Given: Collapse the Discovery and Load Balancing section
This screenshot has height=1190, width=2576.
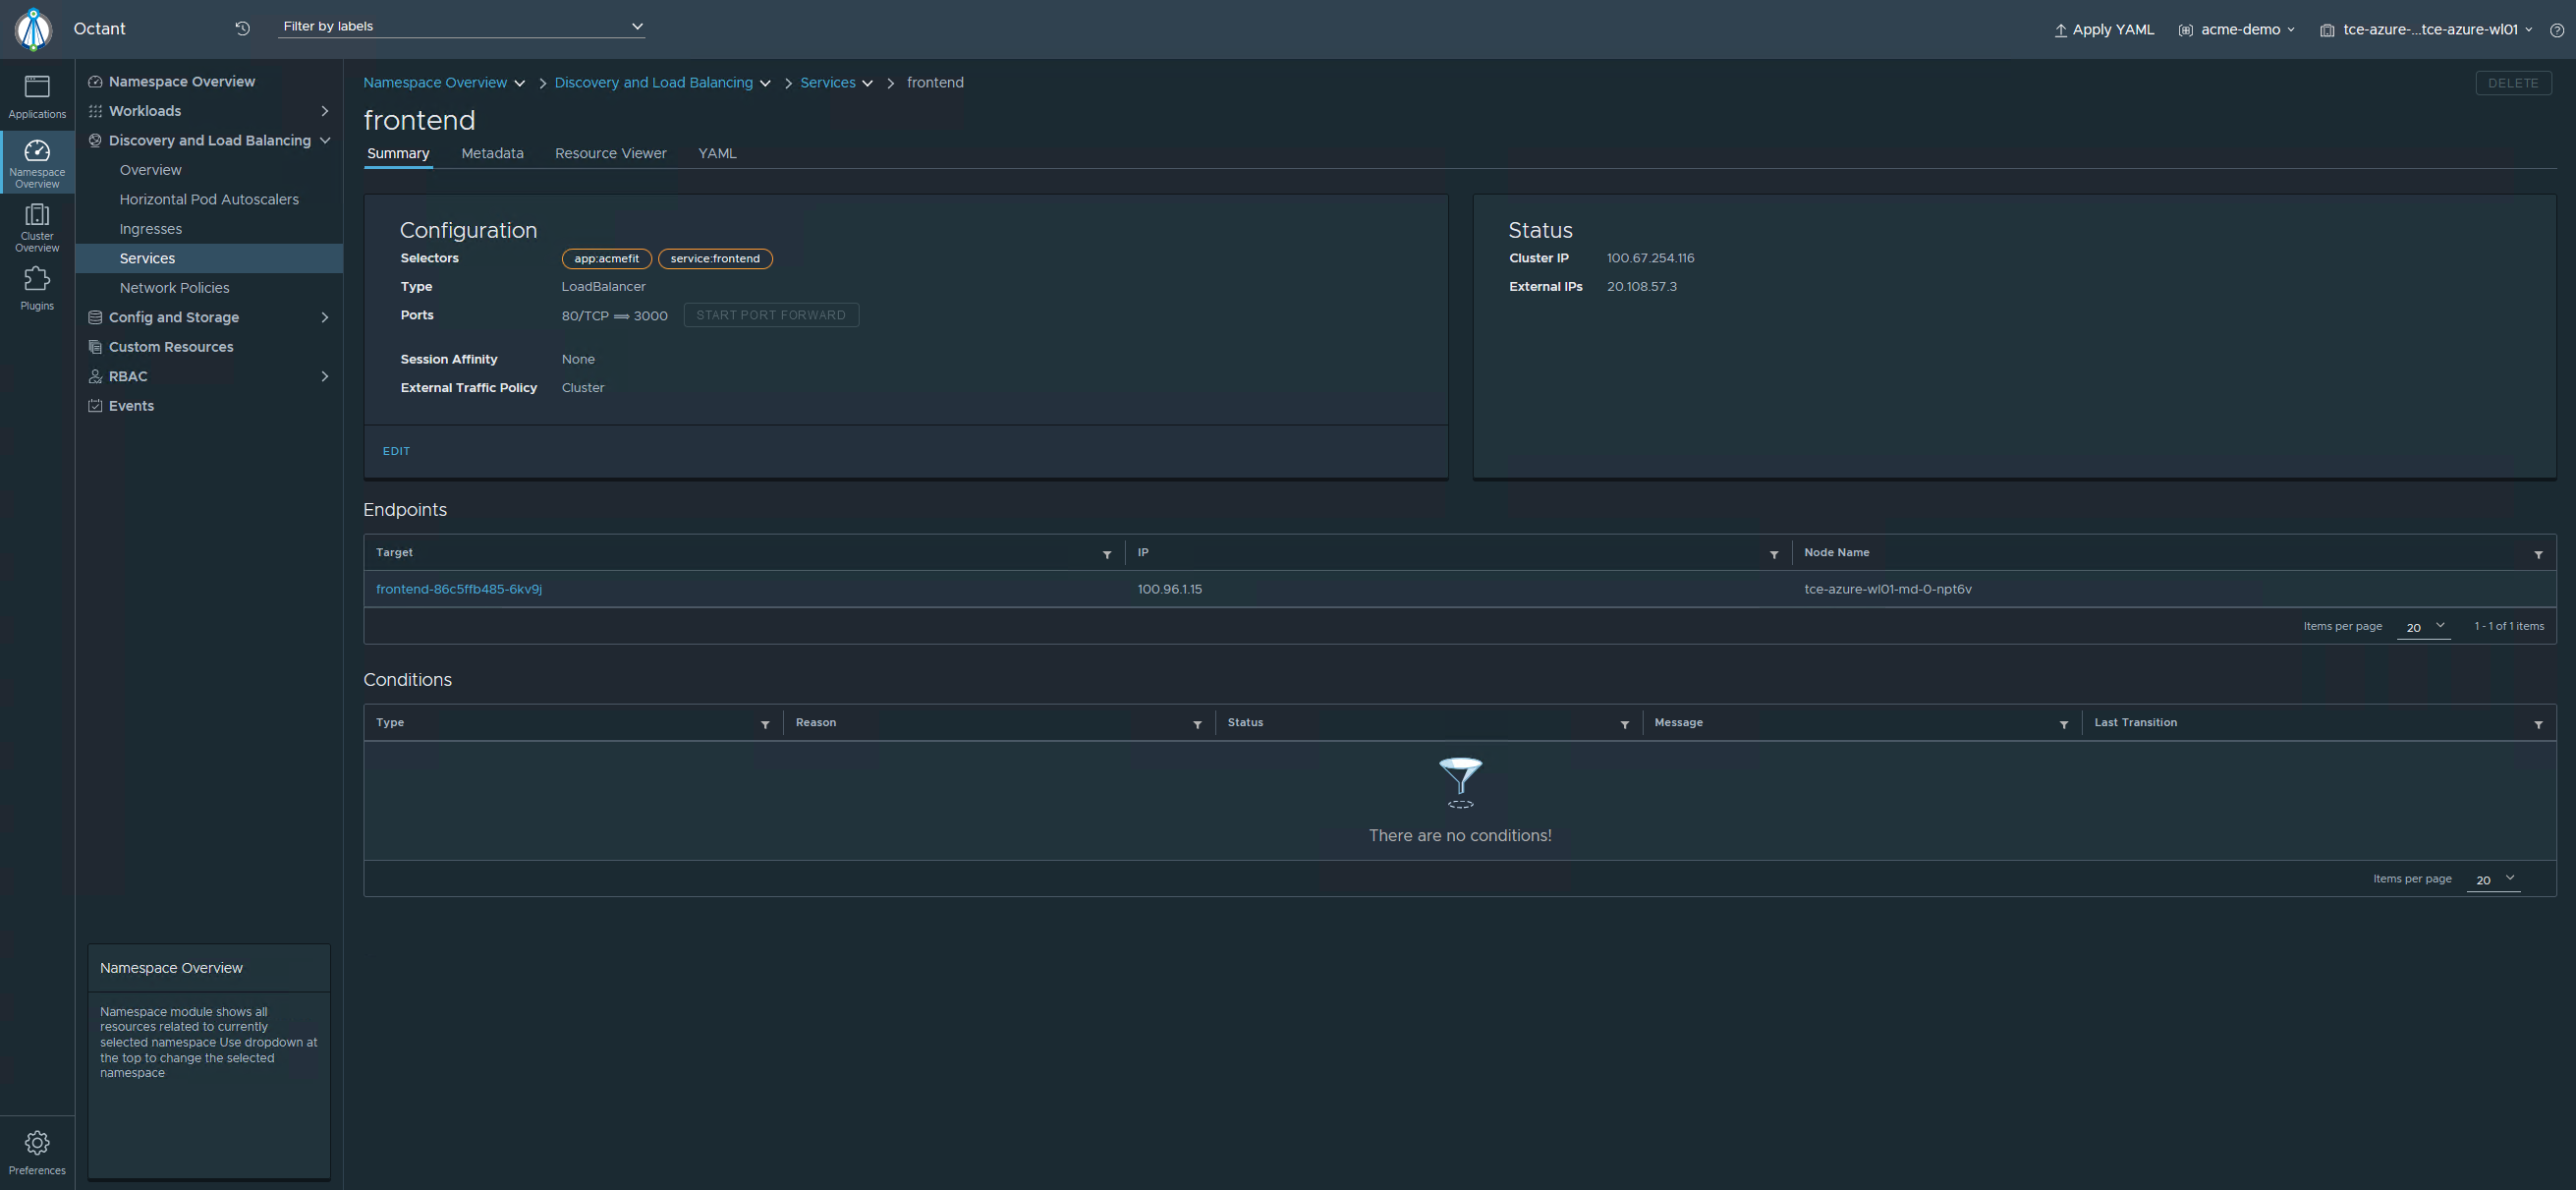Looking at the screenshot, I should 324,141.
